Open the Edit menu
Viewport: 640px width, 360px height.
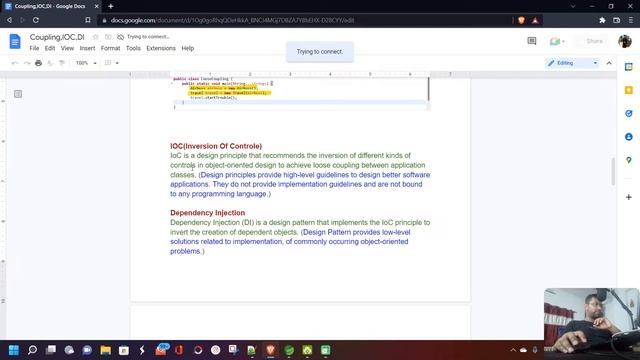tap(50, 48)
